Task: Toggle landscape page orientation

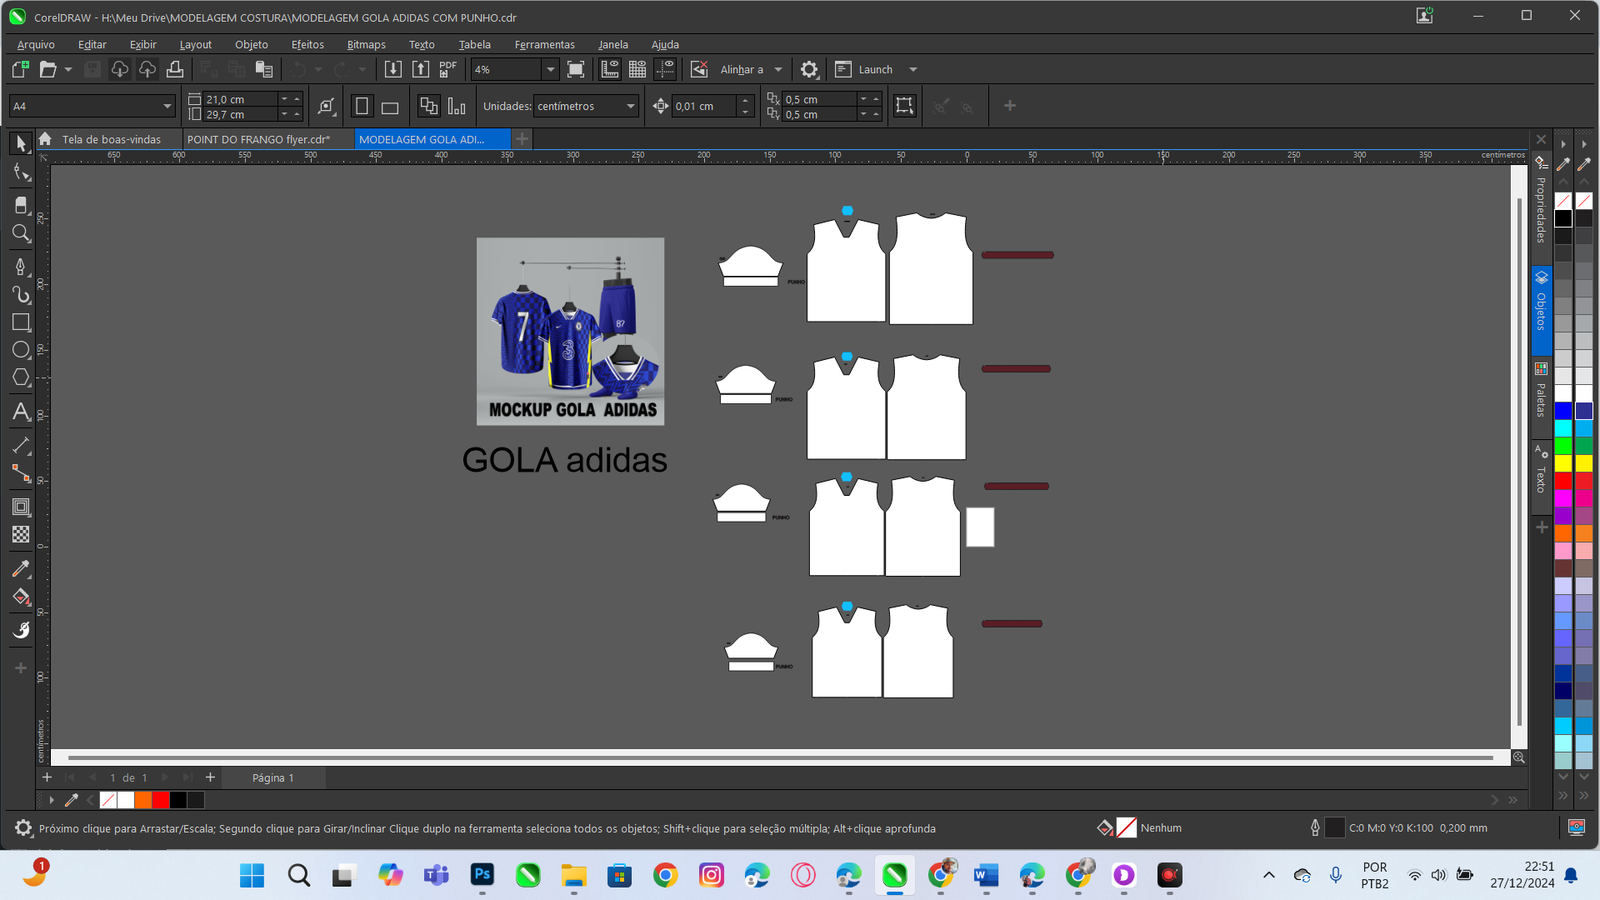Action: pos(390,106)
